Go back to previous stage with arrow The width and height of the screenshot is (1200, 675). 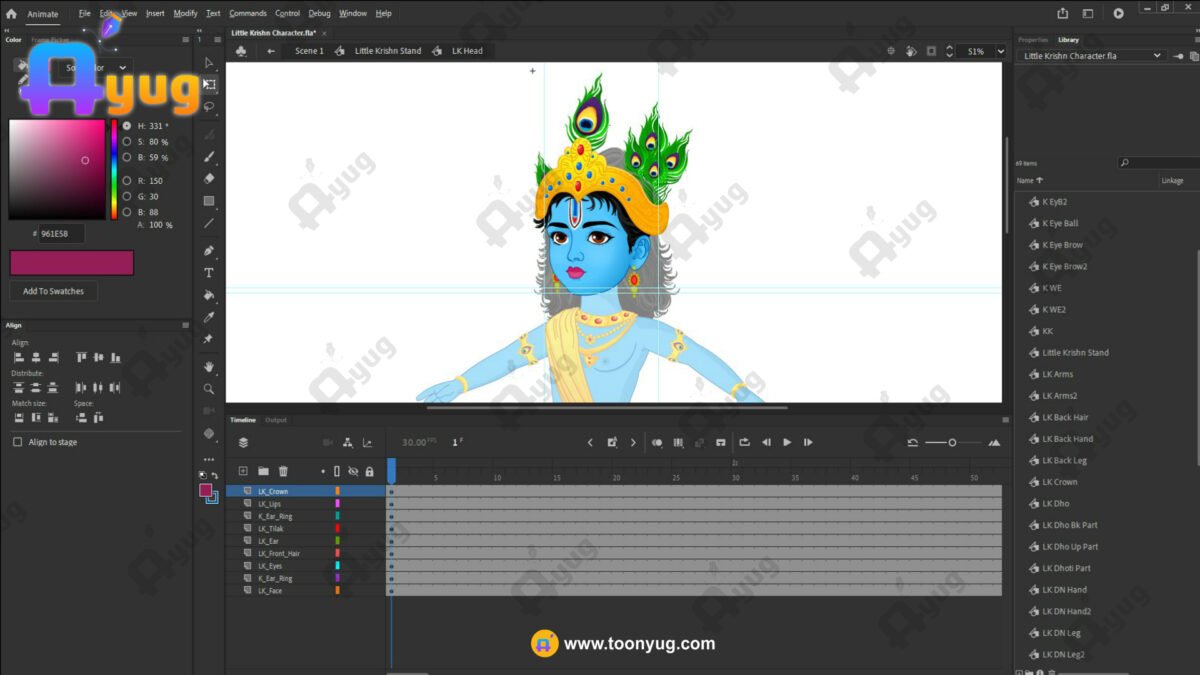[x=271, y=51]
